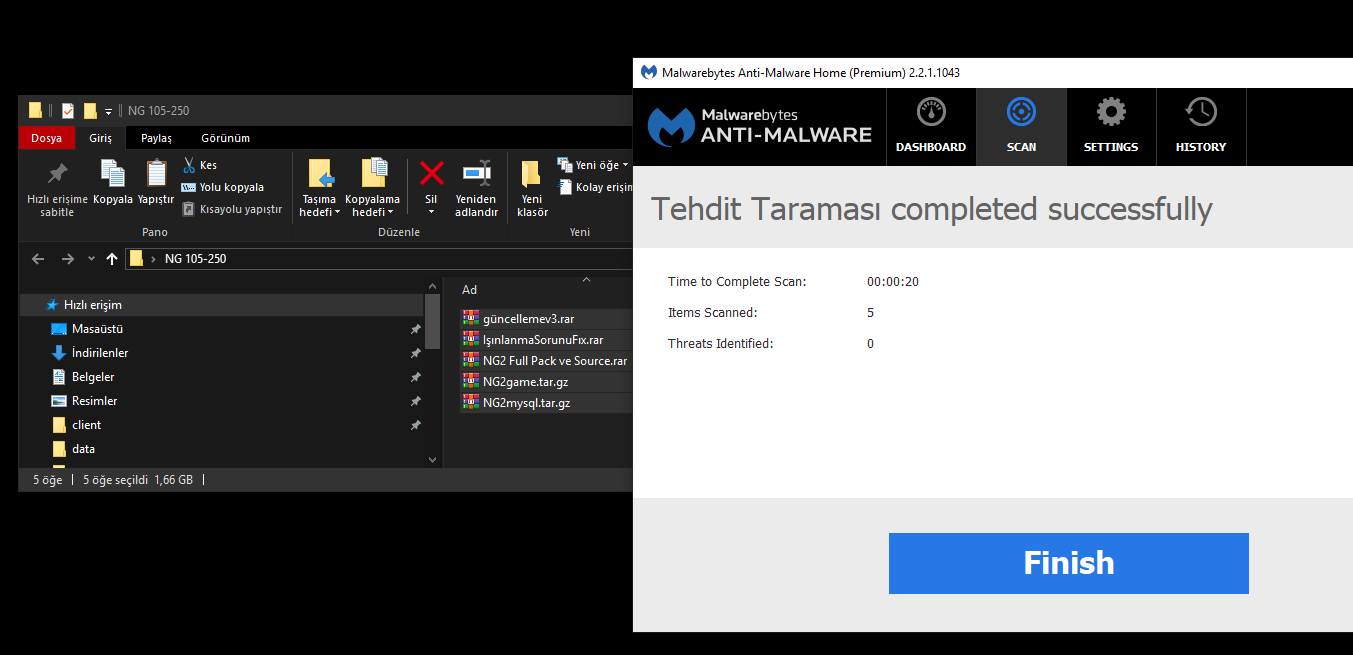This screenshot has width=1353, height=655.
Task: Click the blue Finish button
Action: coord(1068,563)
